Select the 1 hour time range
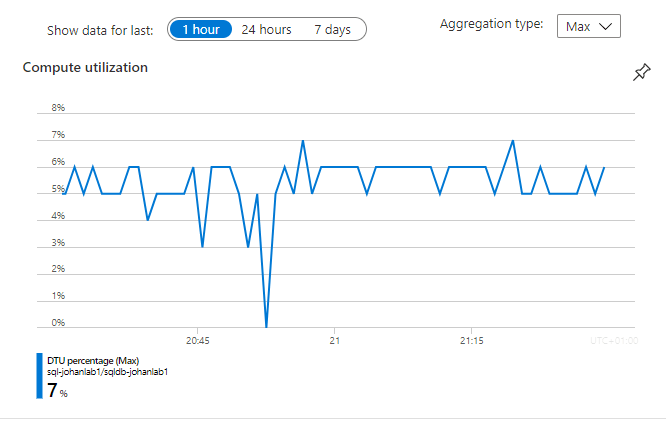 (201, 29)
